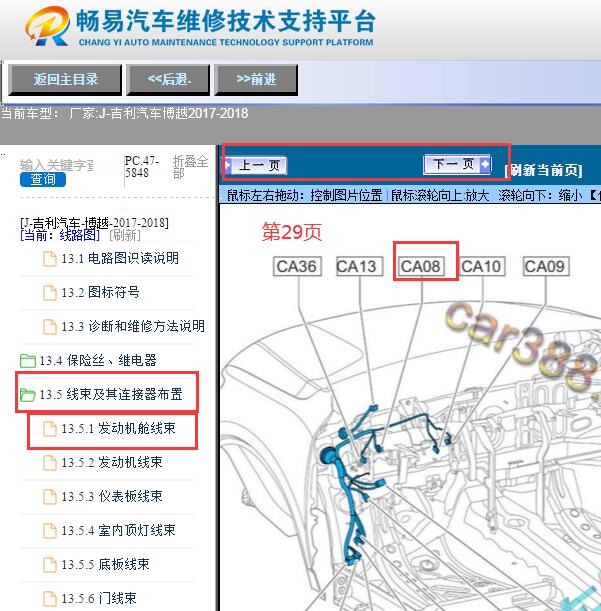601x611 pixels.
Task: Select 13.5.2 发动机线束
Action: 112,462
